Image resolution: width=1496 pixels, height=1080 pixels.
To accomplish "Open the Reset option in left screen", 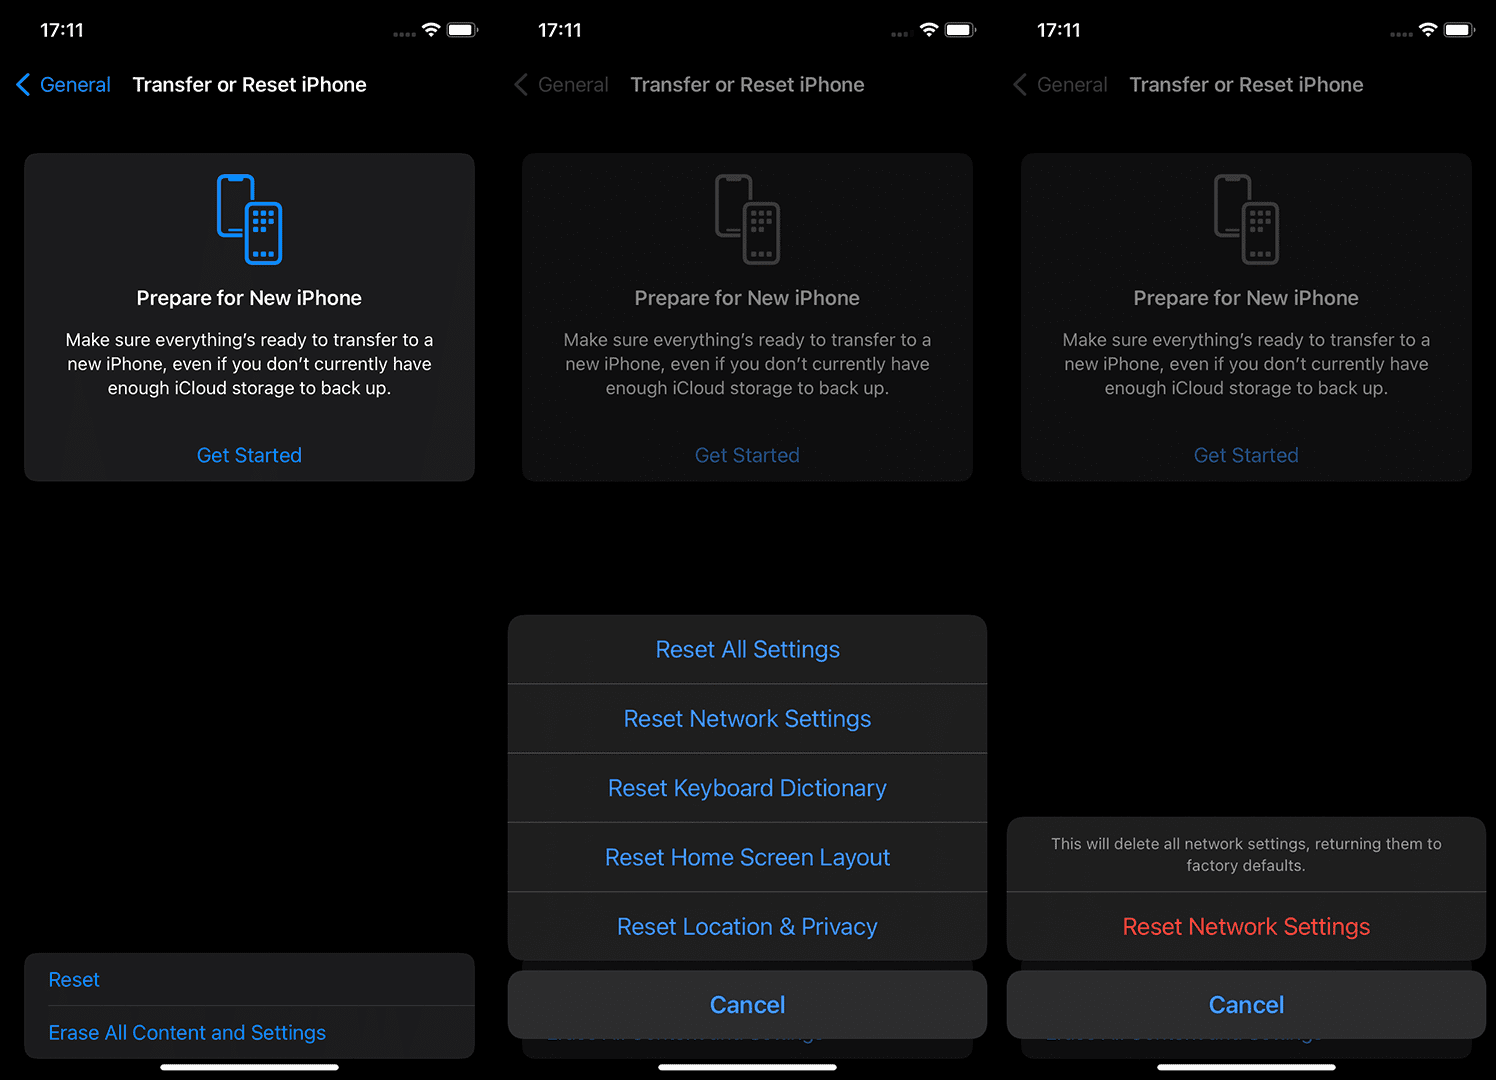I will pyautogui.click(x=249, y=980).
